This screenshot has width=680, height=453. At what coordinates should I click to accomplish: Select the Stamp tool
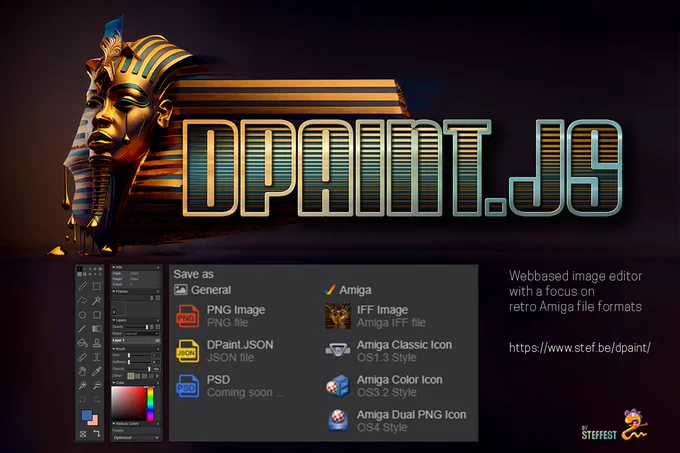[x=97, y=343]
